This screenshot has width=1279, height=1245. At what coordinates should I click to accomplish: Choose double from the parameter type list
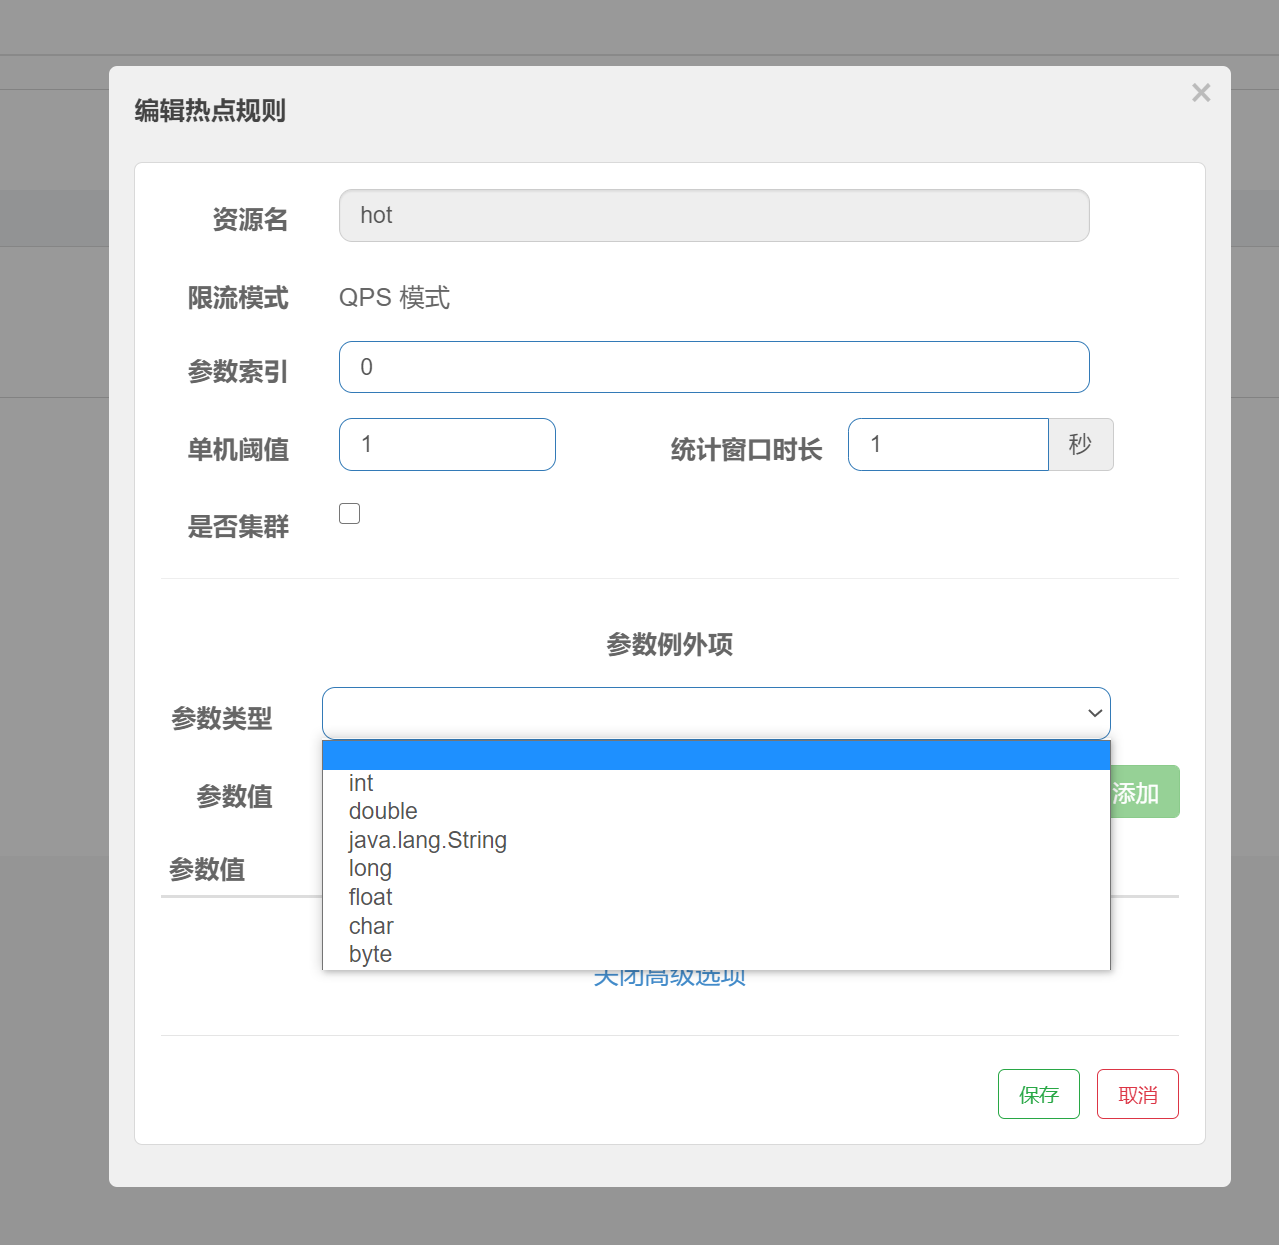[x=383, y=811]
